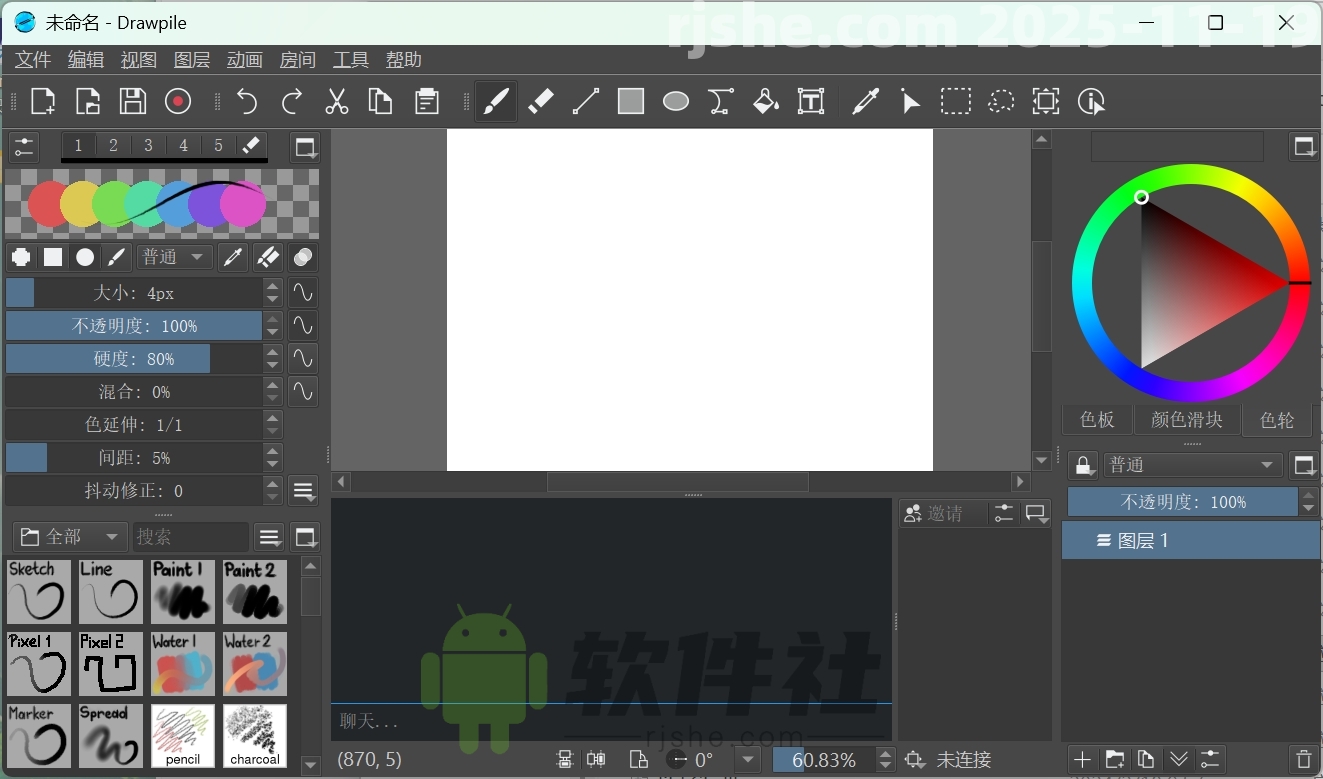Select the Ellipse drawing tool
This screenshot has height=779, width=1323.
(675, 101)
